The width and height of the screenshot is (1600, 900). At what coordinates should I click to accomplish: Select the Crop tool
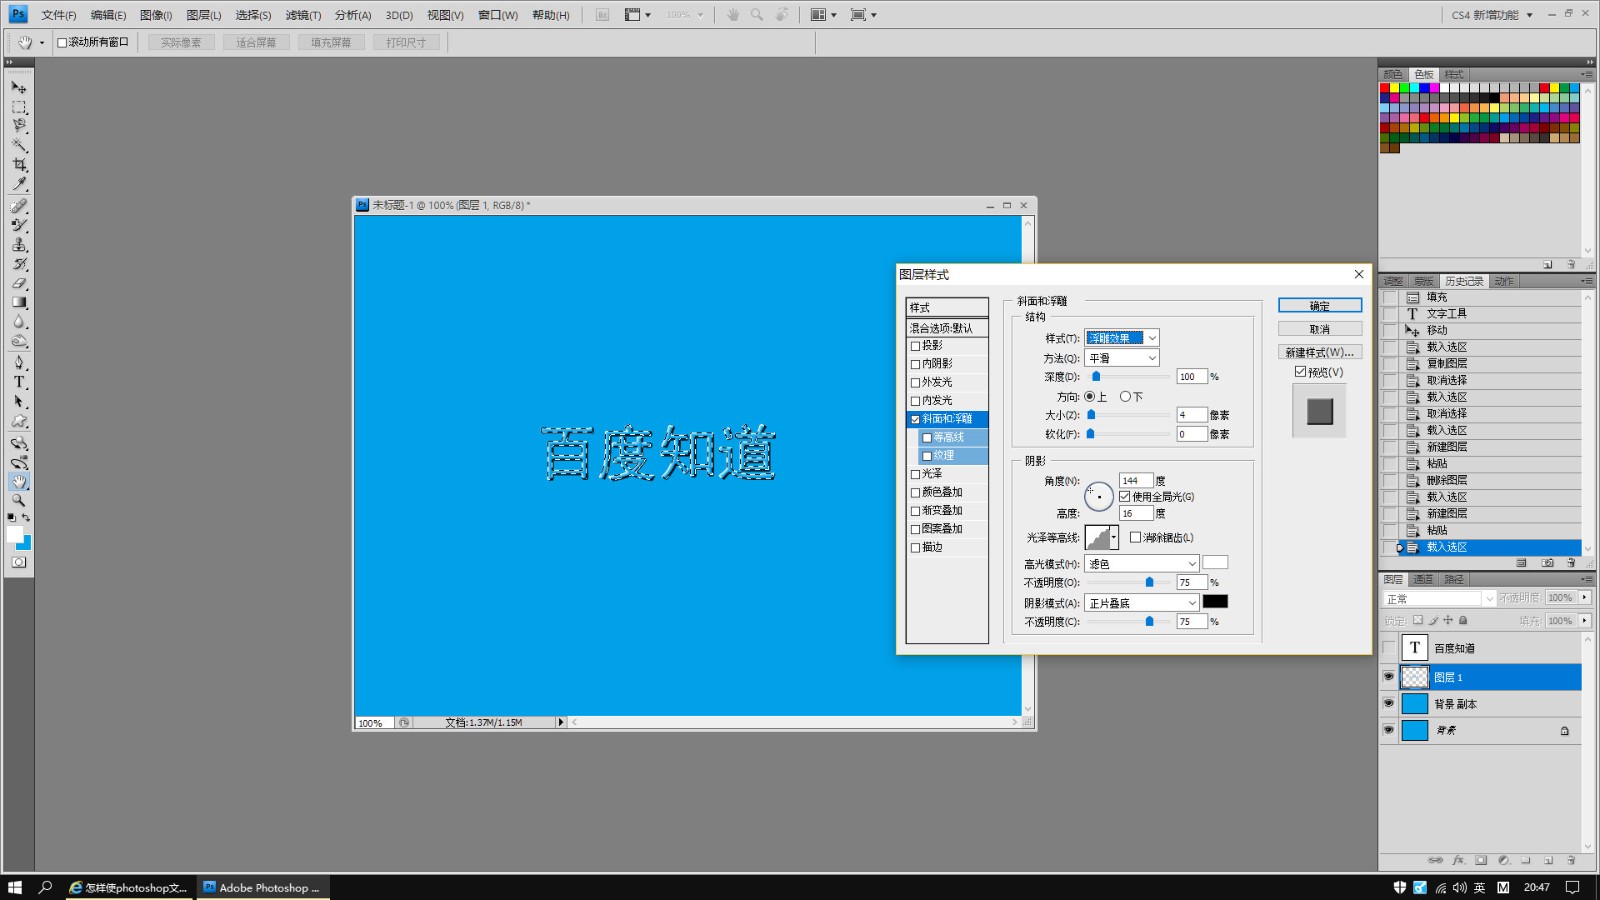19,165
